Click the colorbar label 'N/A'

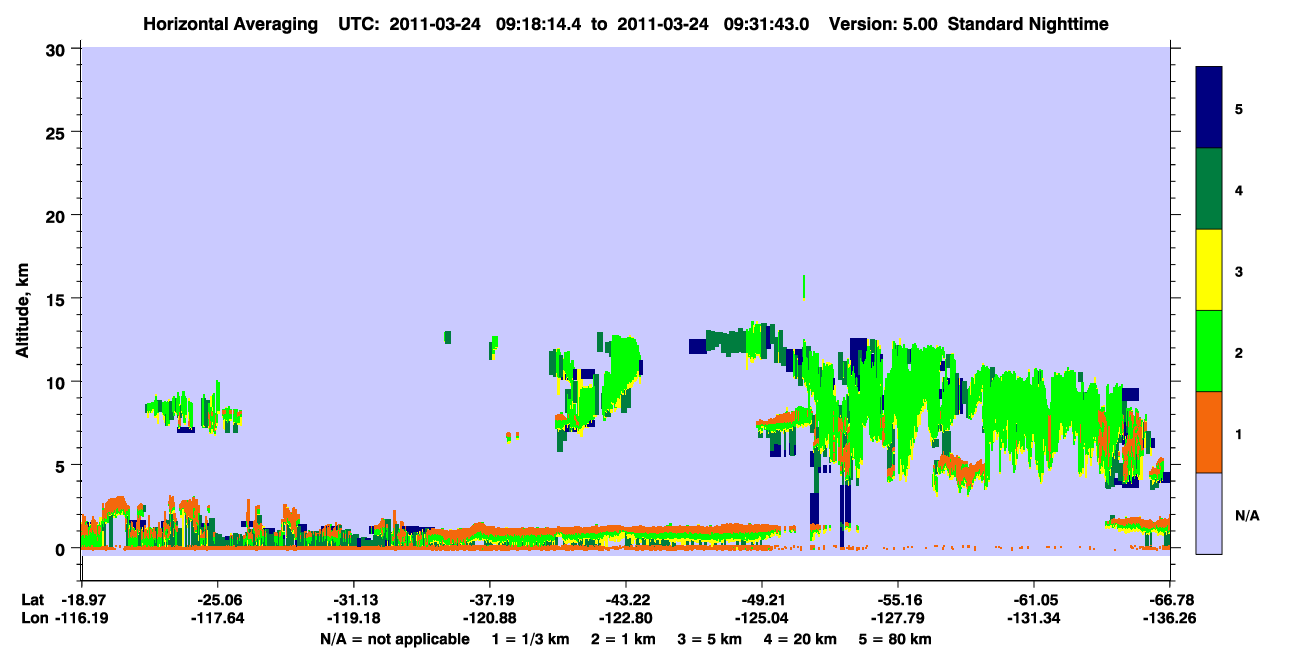[1246, 515]
